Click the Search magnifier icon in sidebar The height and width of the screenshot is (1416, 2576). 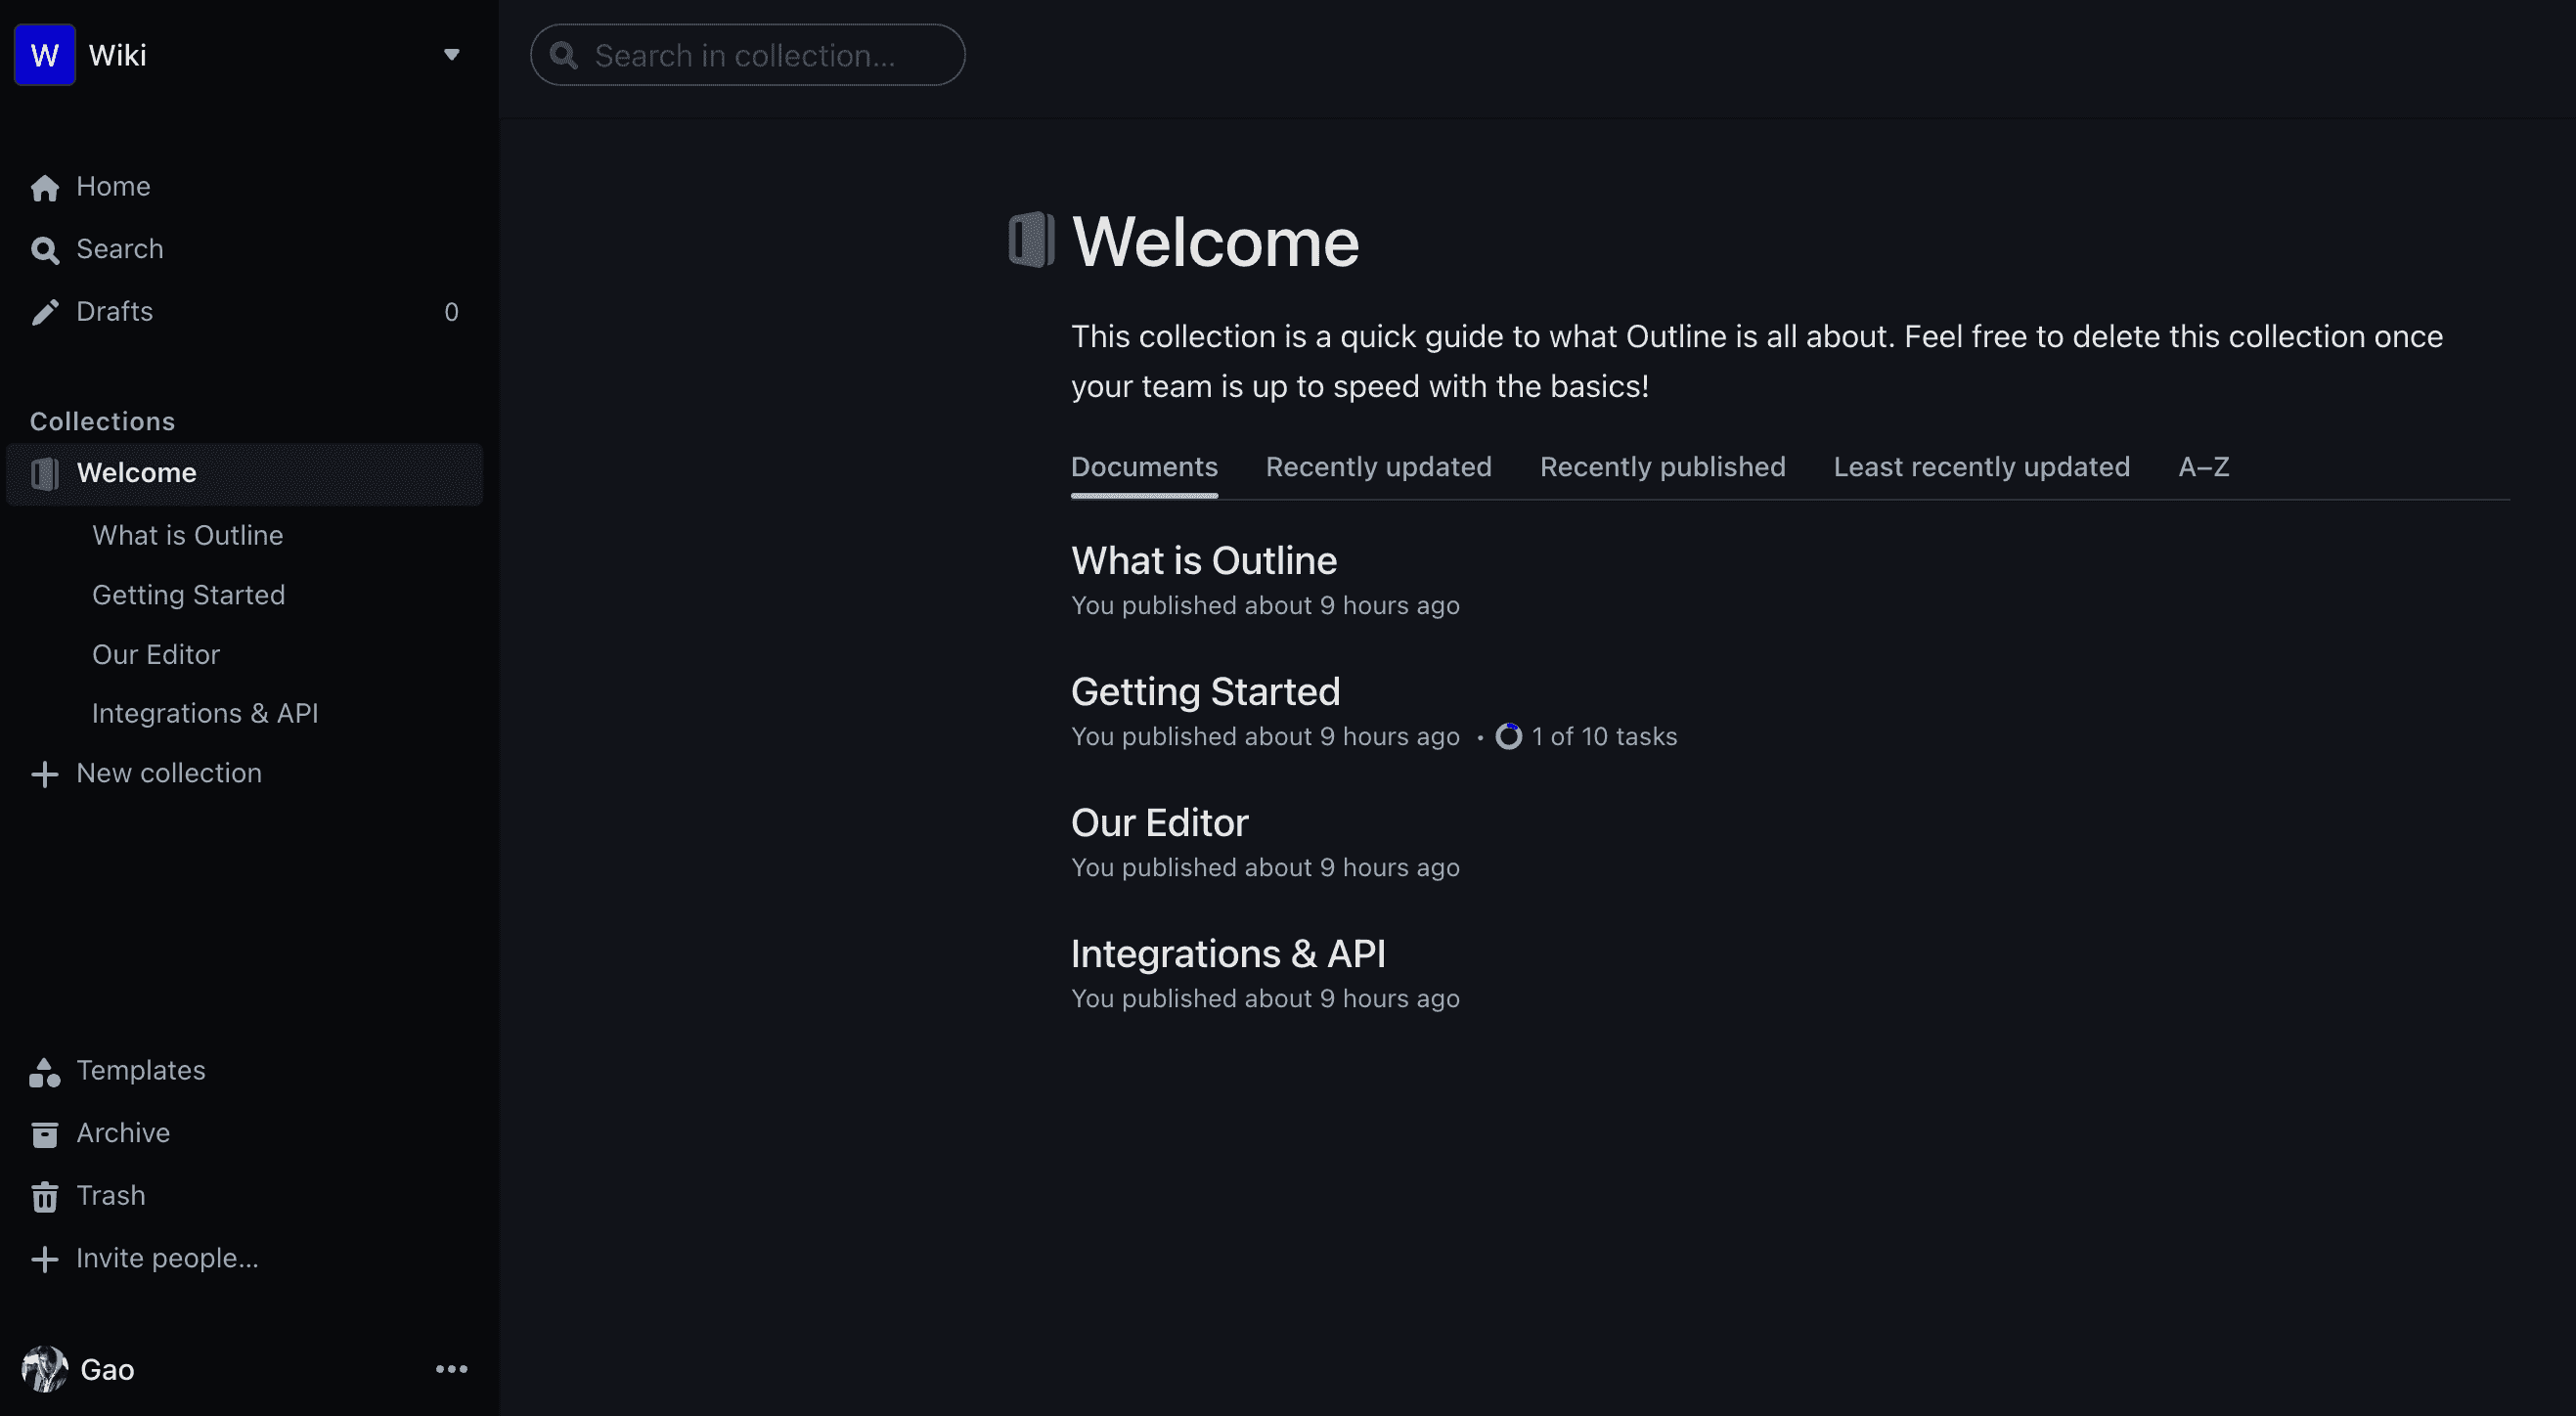tap(44, 250)
